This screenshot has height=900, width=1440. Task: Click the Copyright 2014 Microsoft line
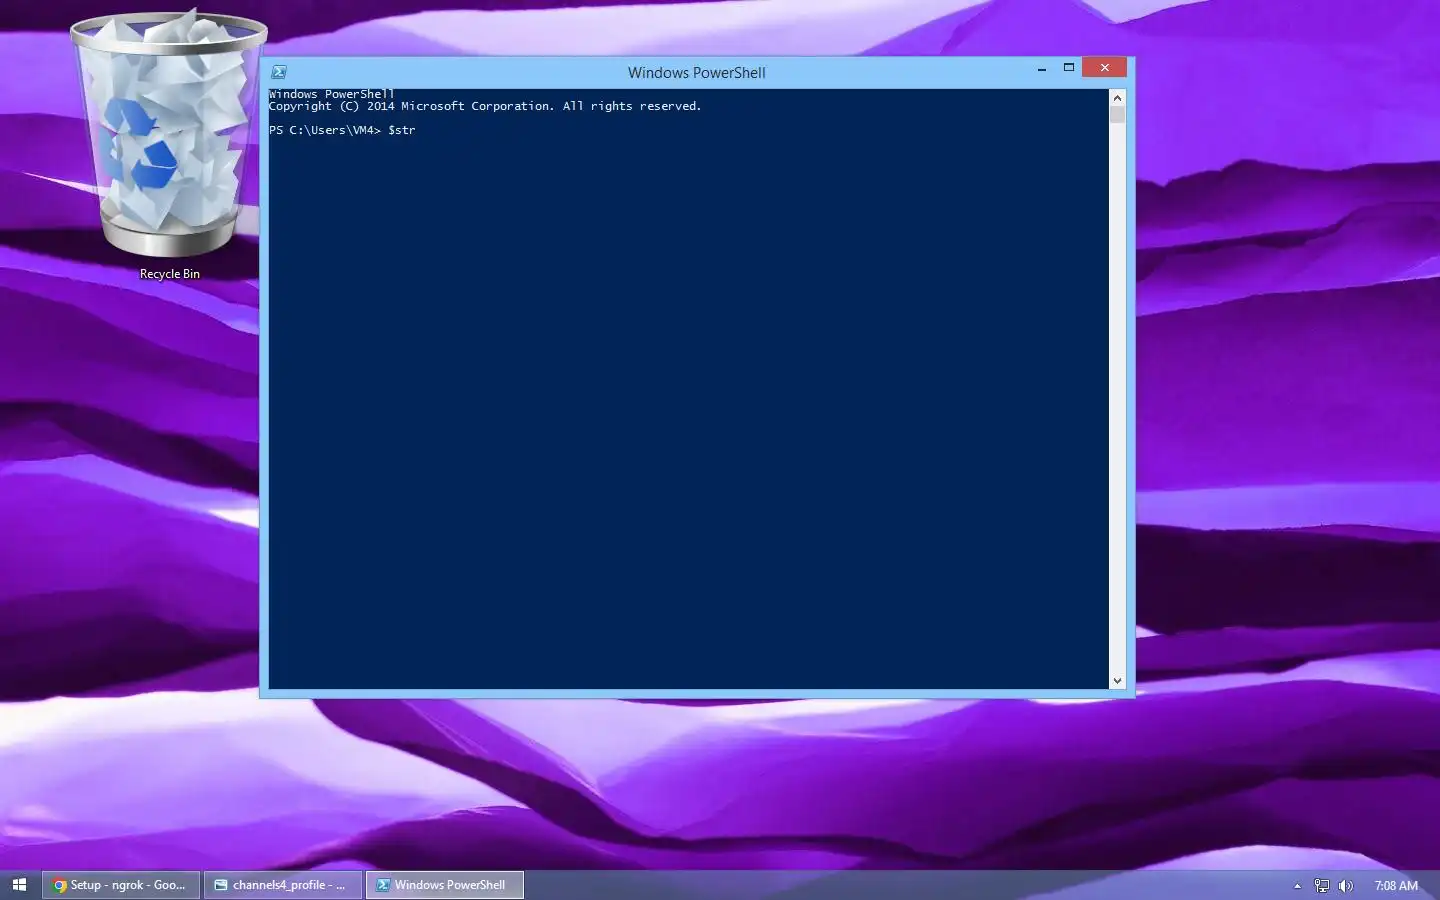point(485,106)
